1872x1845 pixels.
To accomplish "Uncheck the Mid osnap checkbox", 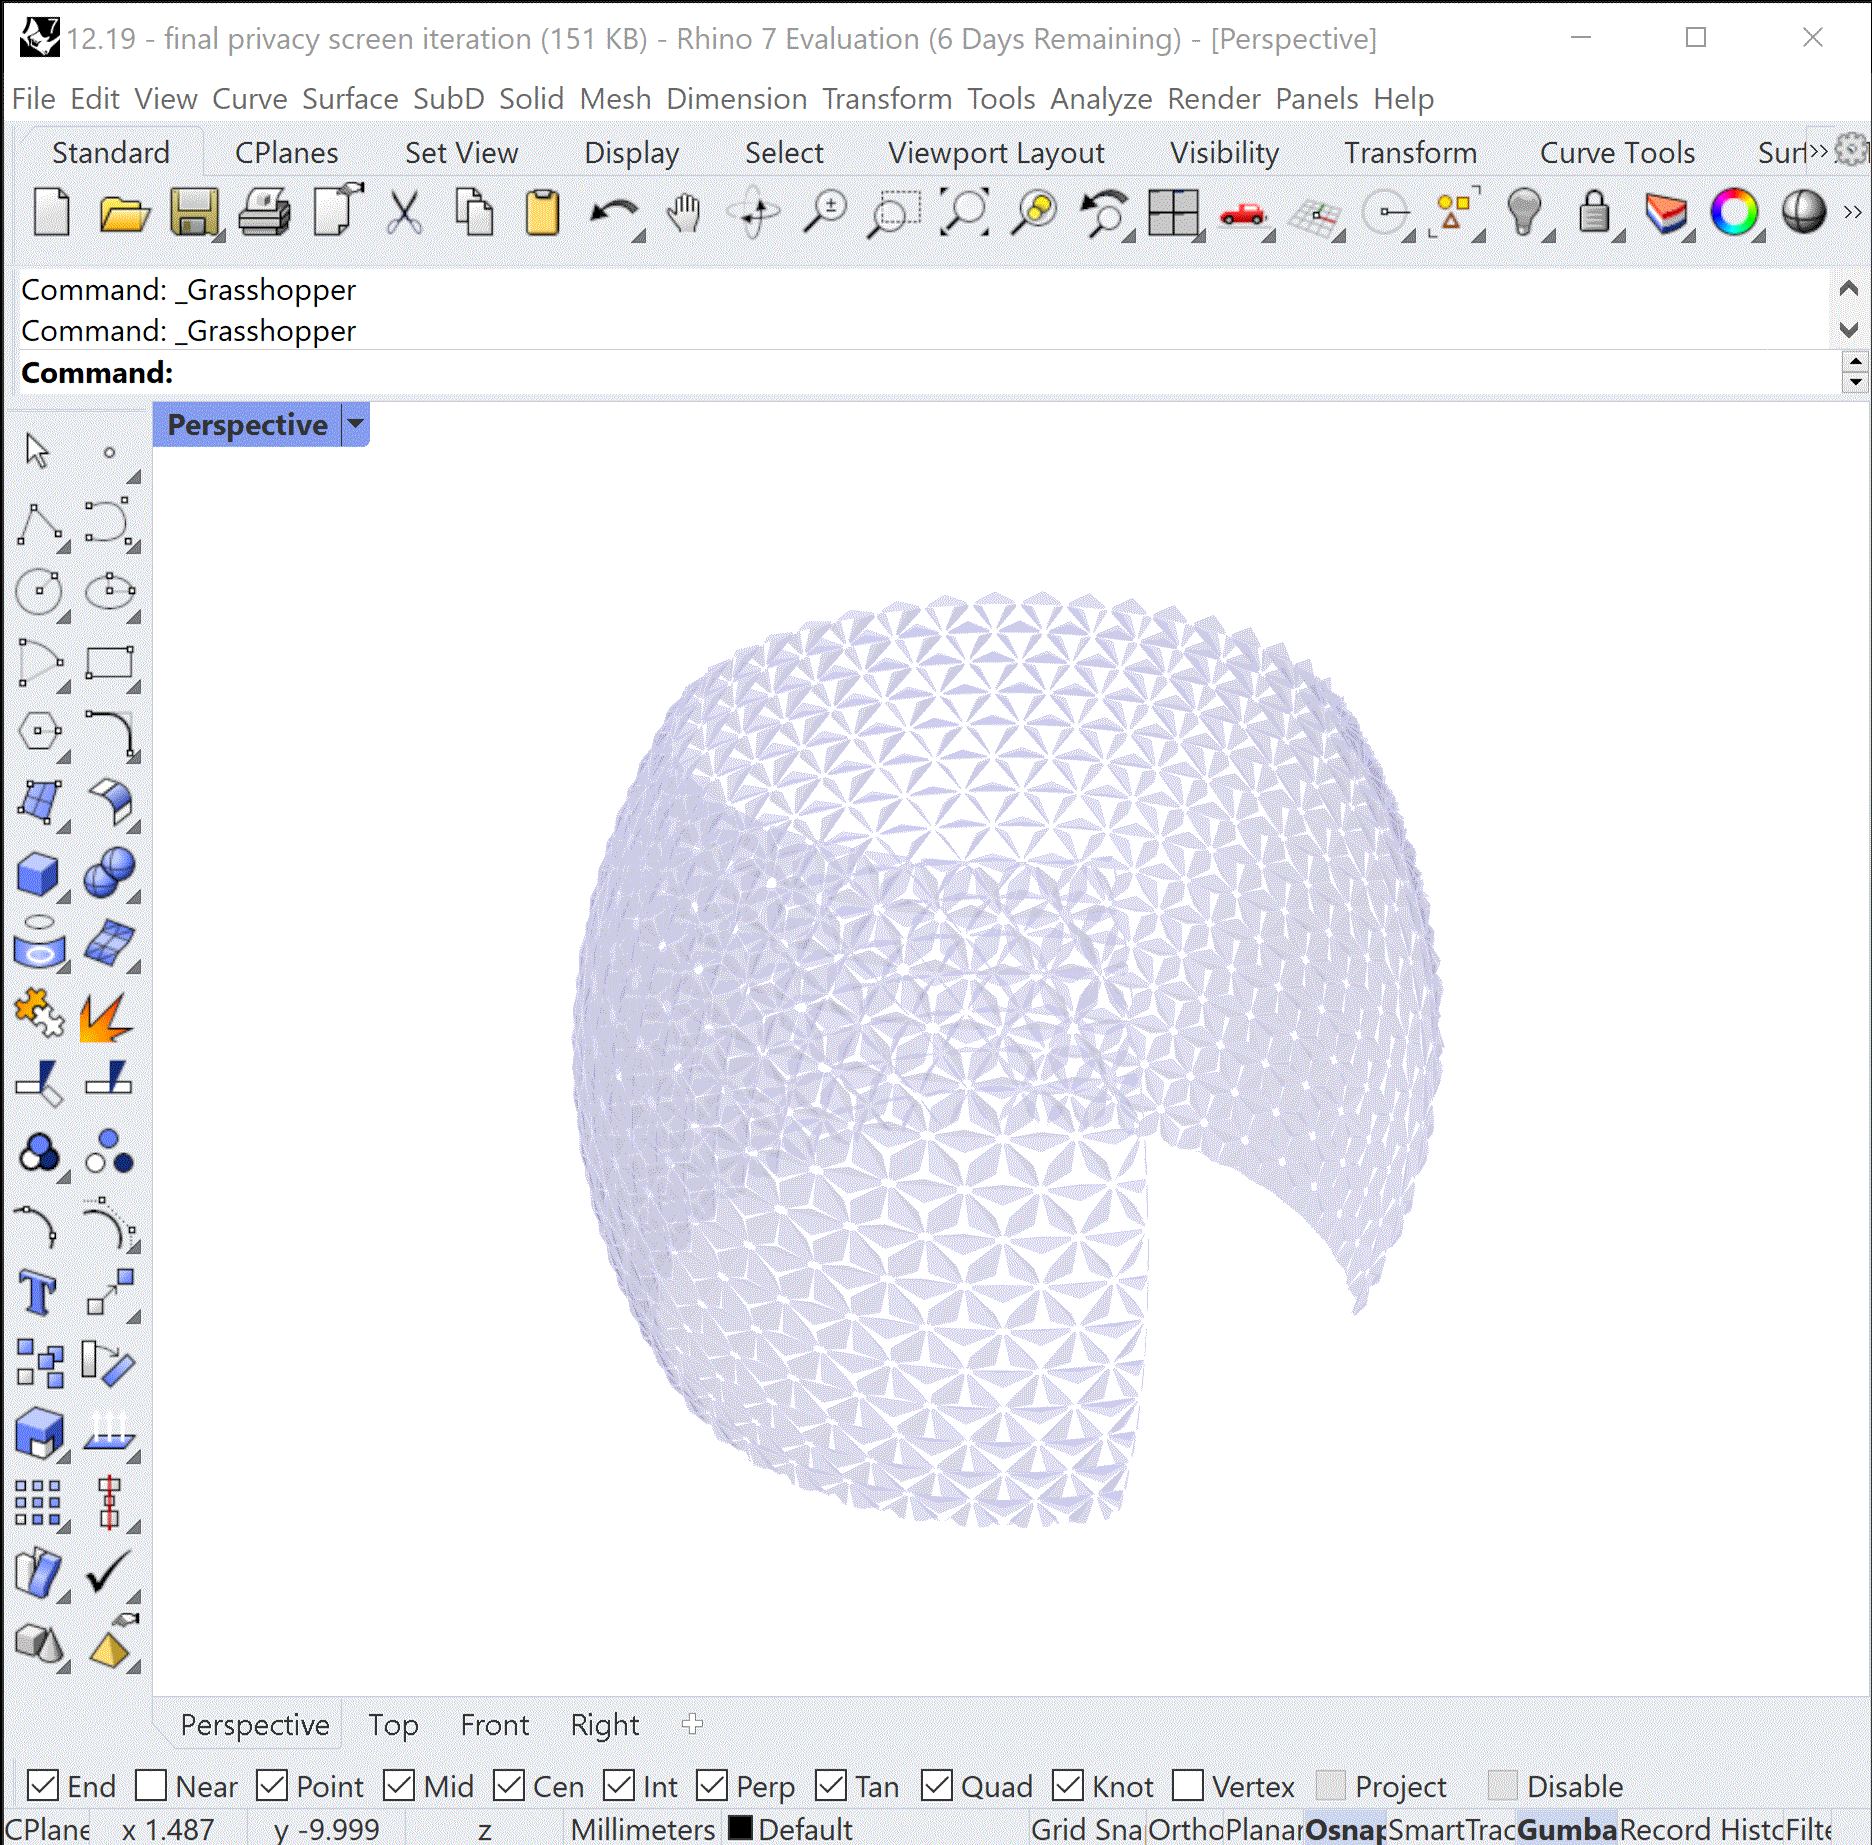I will click(x=399, y=1785).
